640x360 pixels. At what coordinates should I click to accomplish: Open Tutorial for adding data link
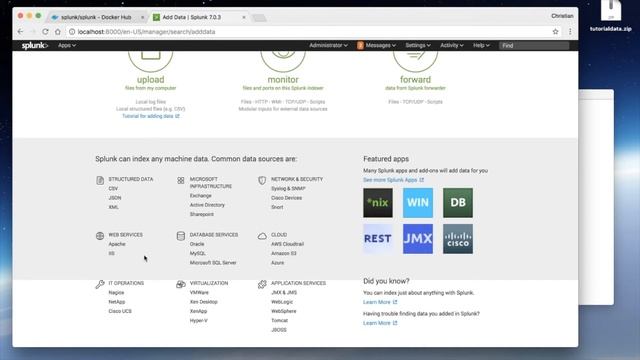[151, 116]
